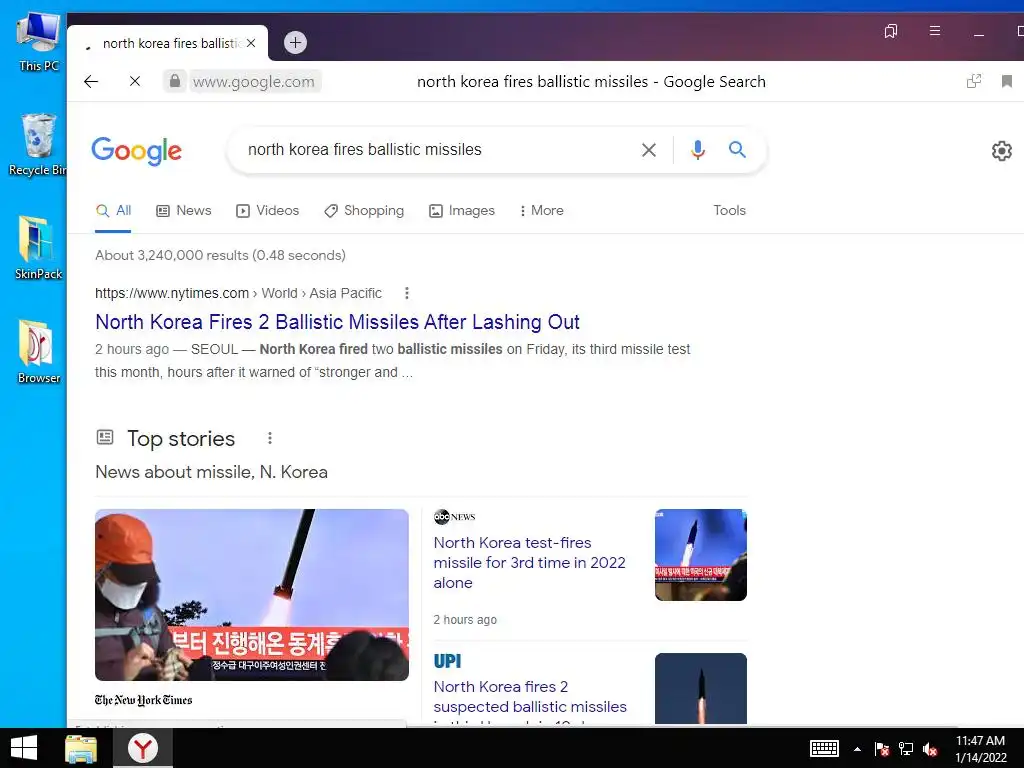Open the touch keyboard tray icon
The height and width of the screenshot is (768, 1024).
(x=824, y=748)
